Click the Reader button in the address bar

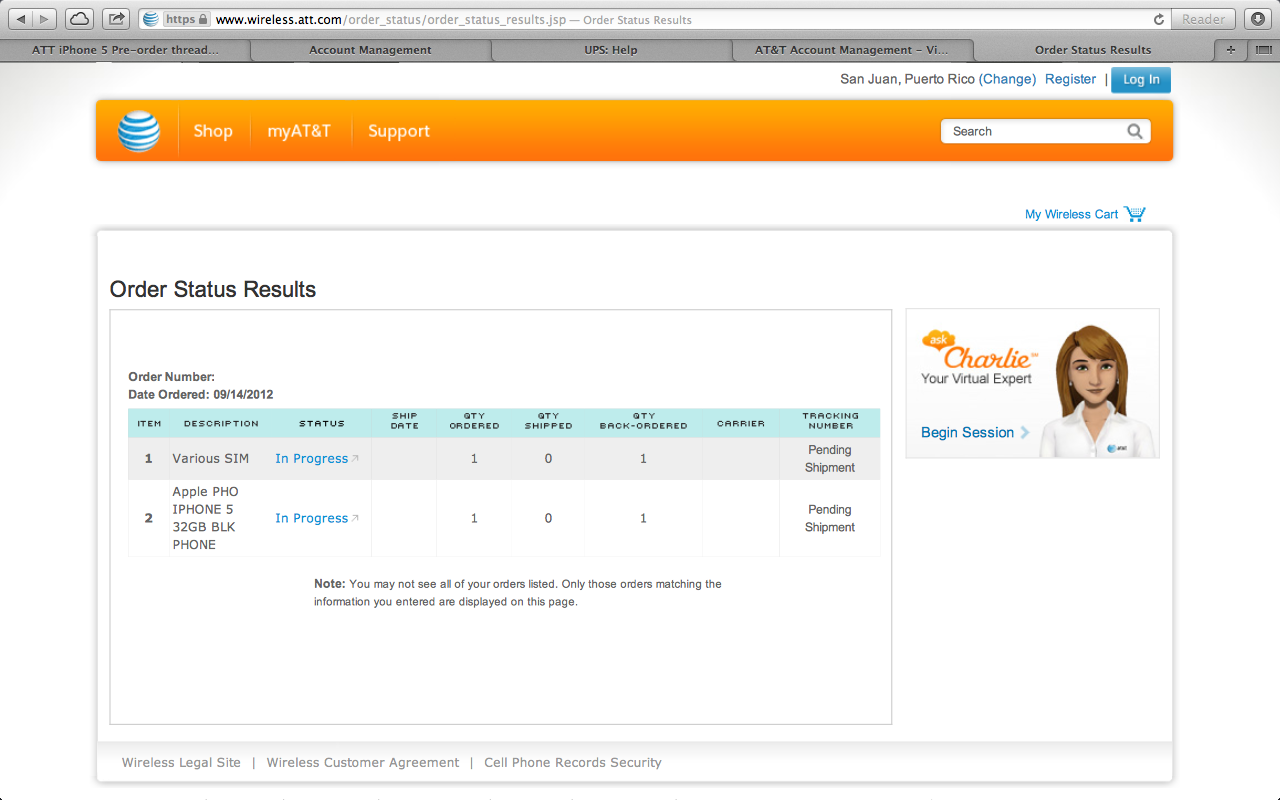[x=1203, y=19]
